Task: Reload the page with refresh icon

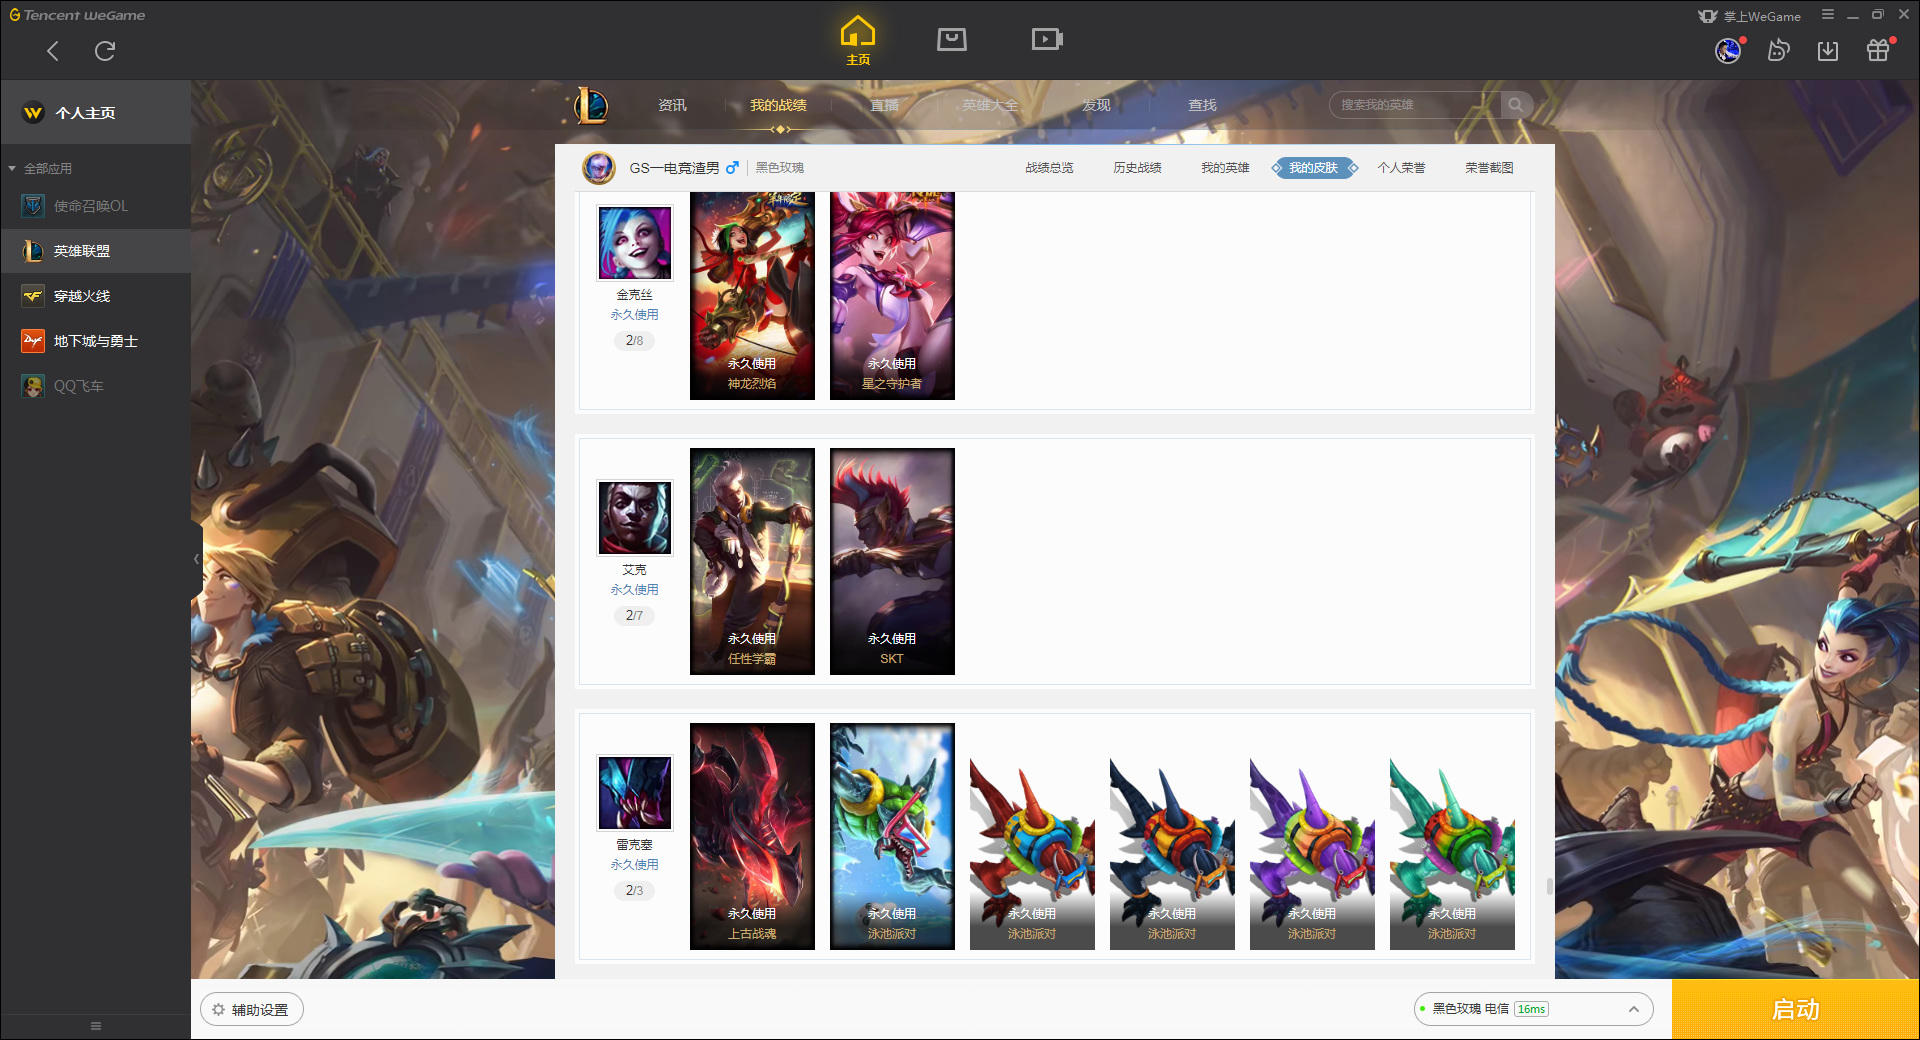Action: pyautogui.click(x=105, y=51)
